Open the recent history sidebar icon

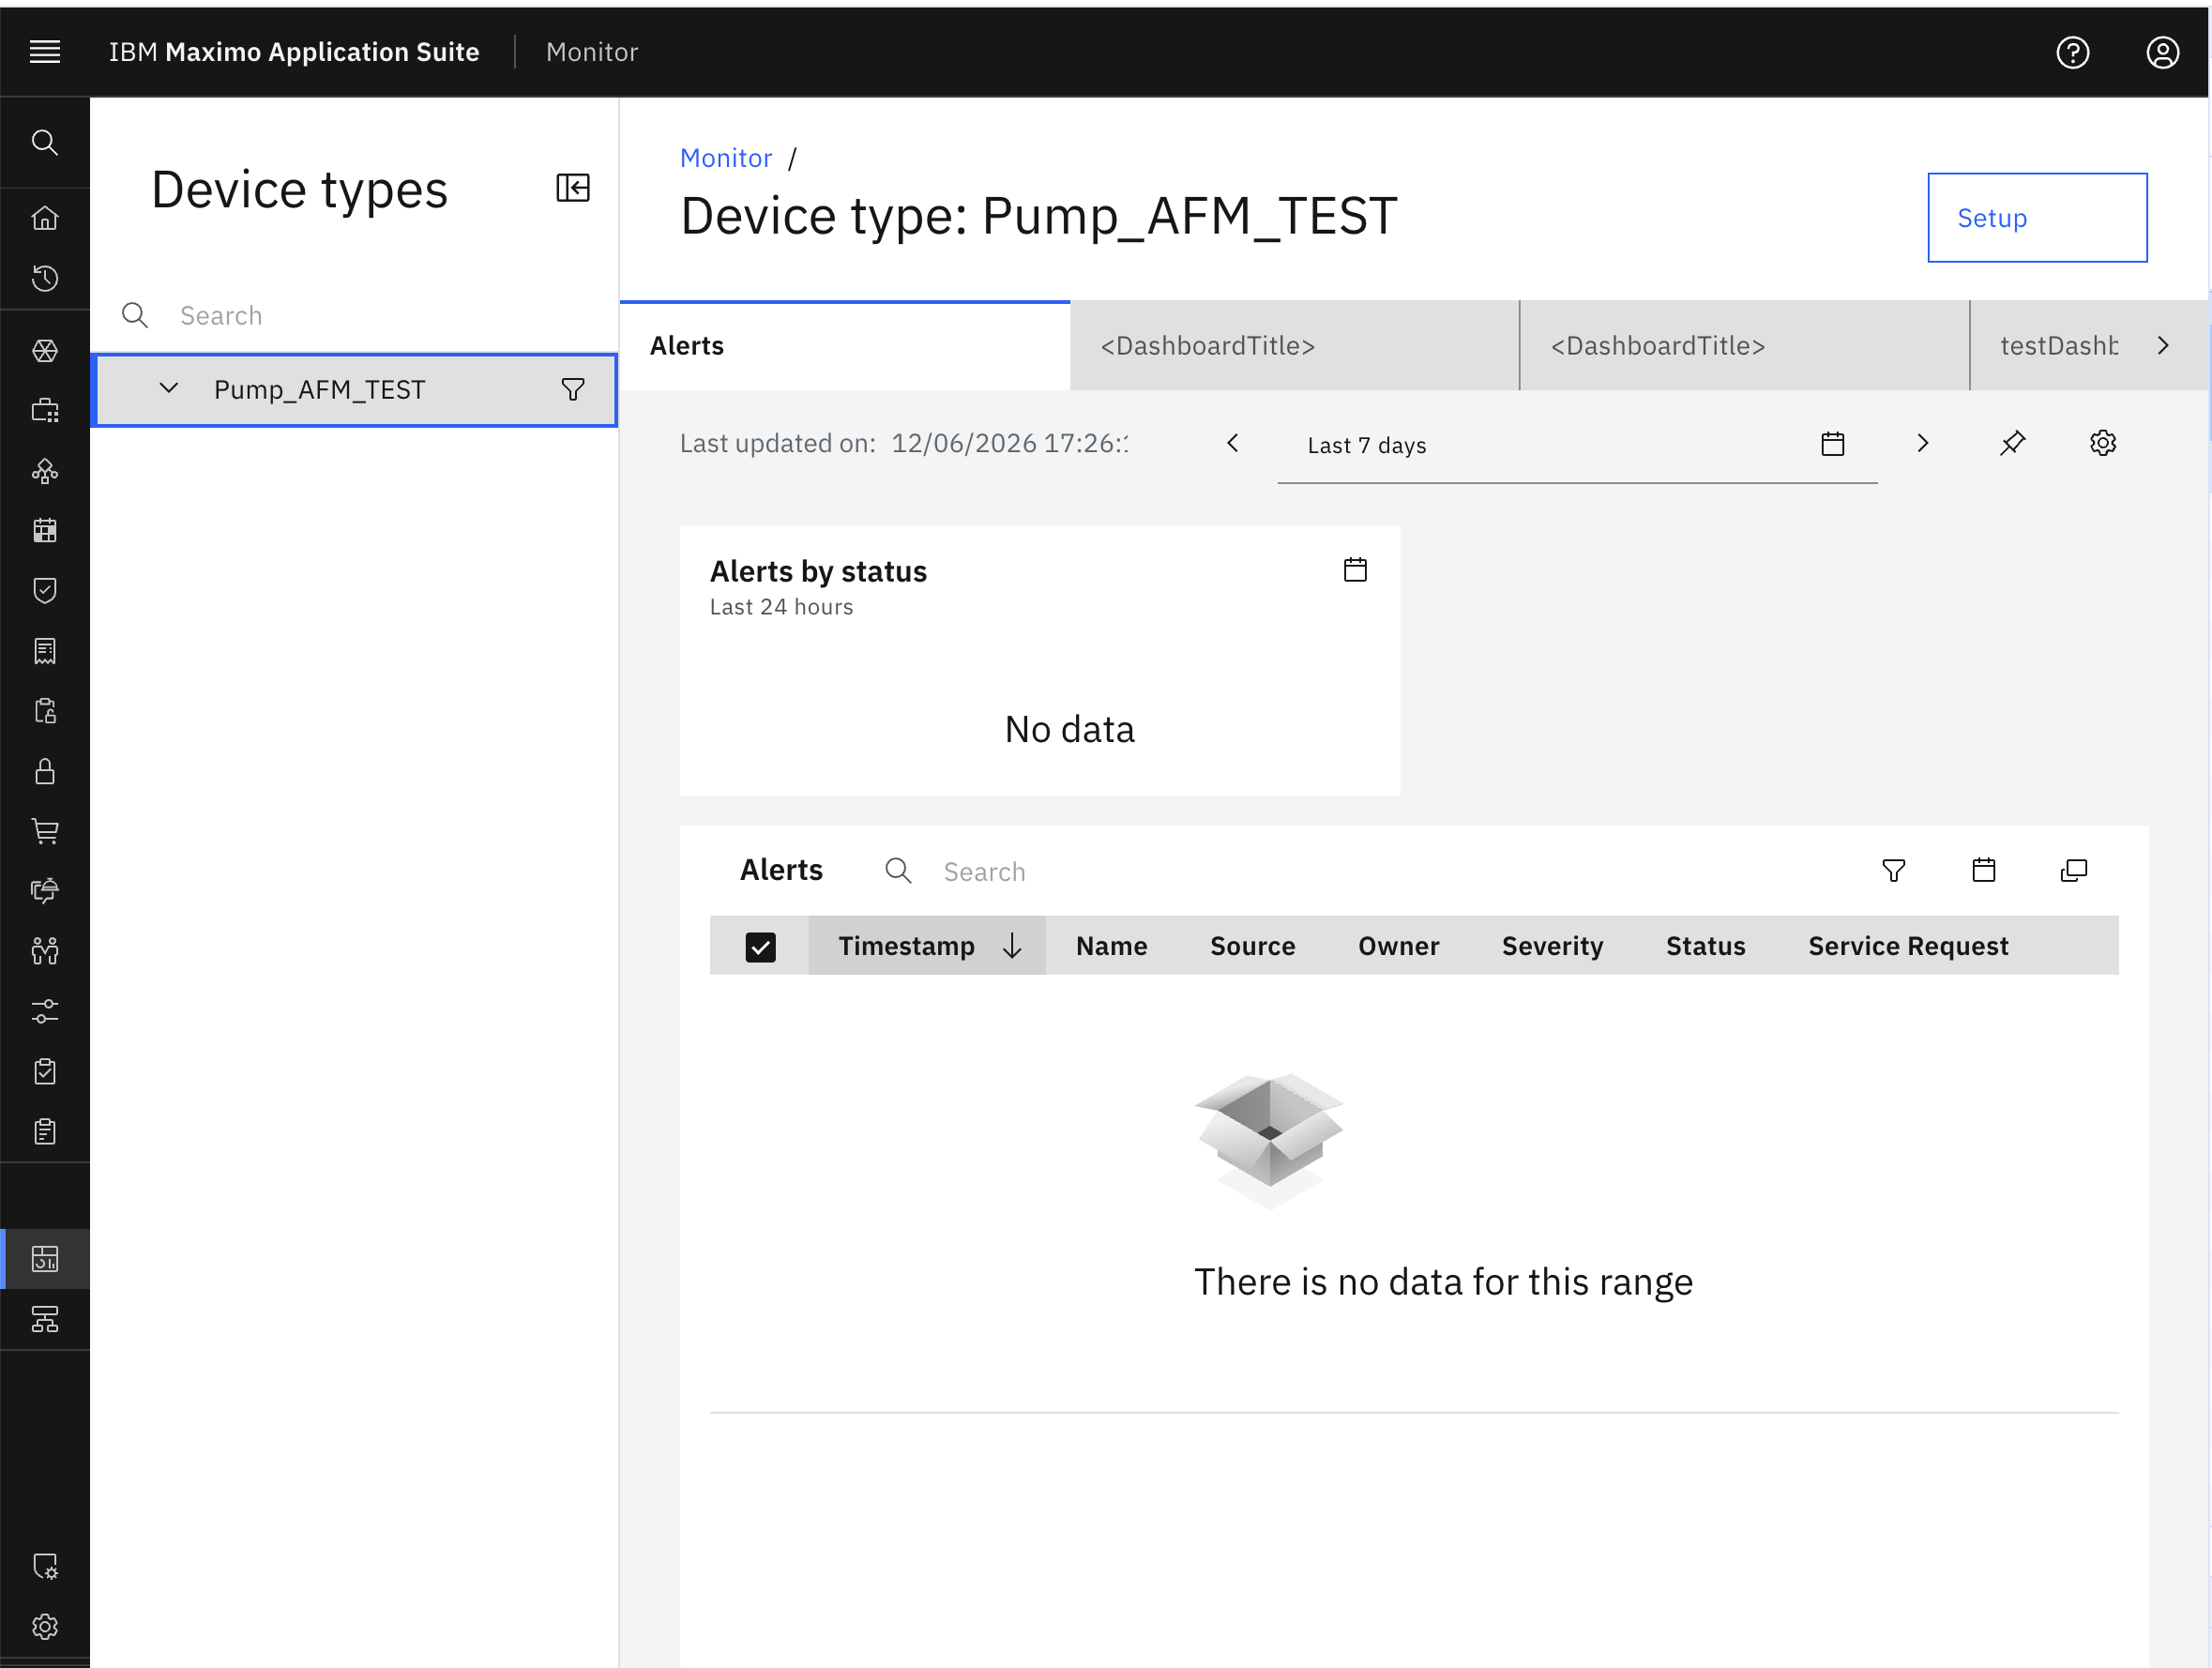45,278
